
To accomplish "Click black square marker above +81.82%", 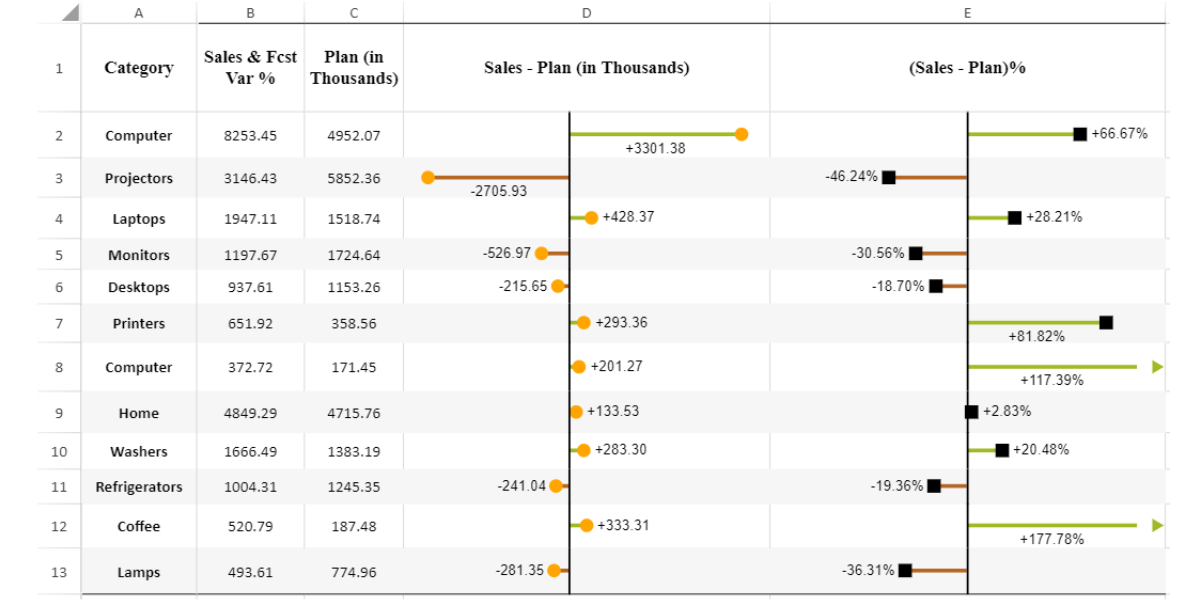I will [1106, 322].
